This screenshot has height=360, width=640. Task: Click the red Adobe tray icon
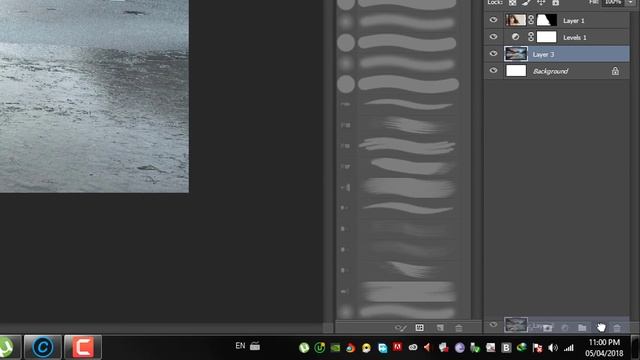tap(397, 347)
